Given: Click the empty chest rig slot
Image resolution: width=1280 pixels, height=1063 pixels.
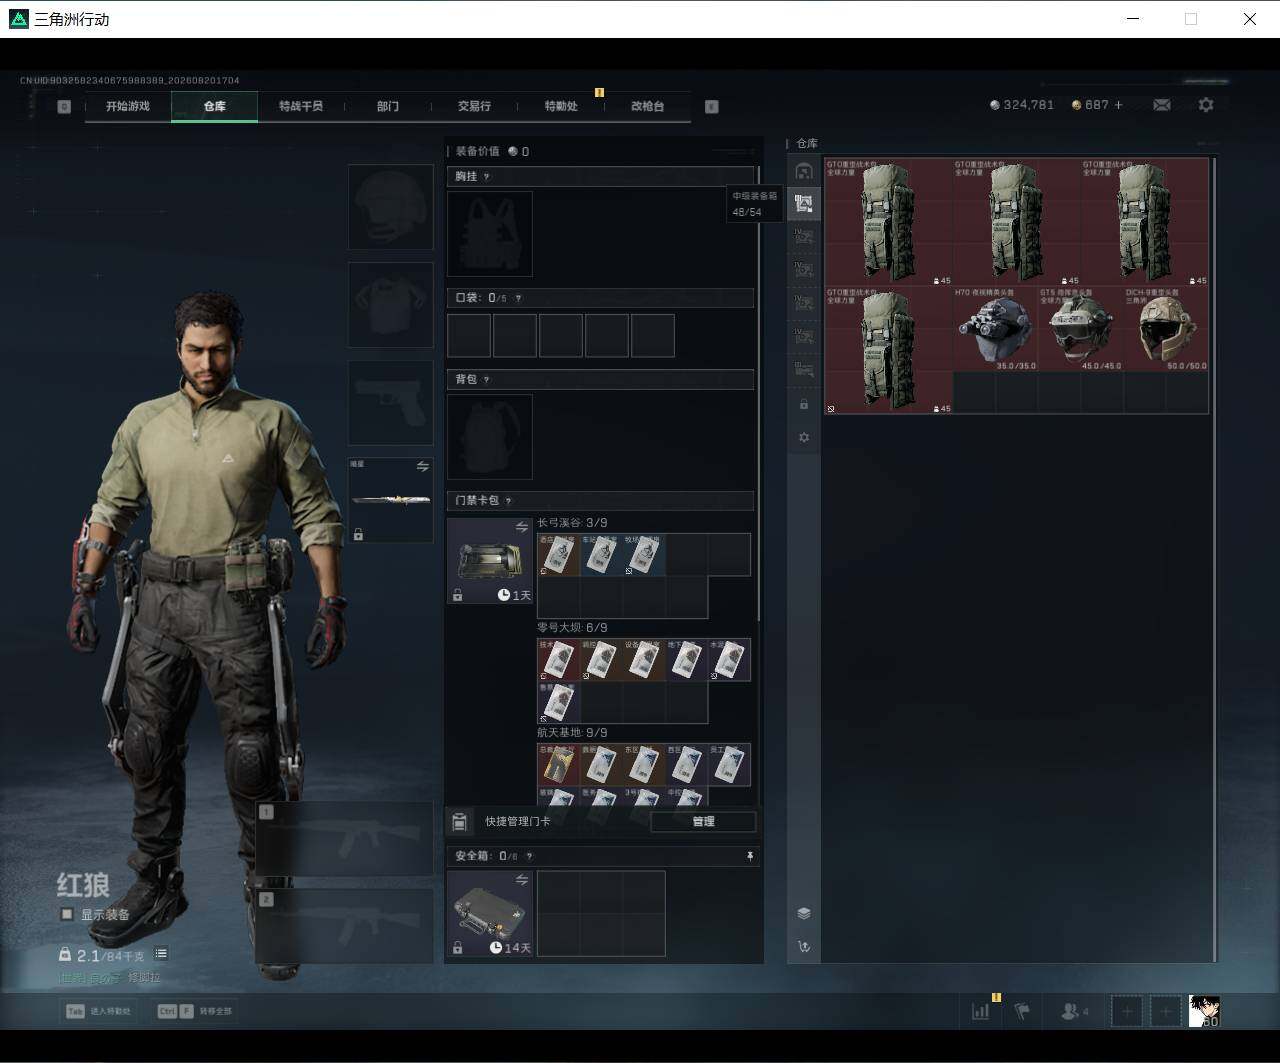Looking at the screenshot, I should click(x=490, y=234).
